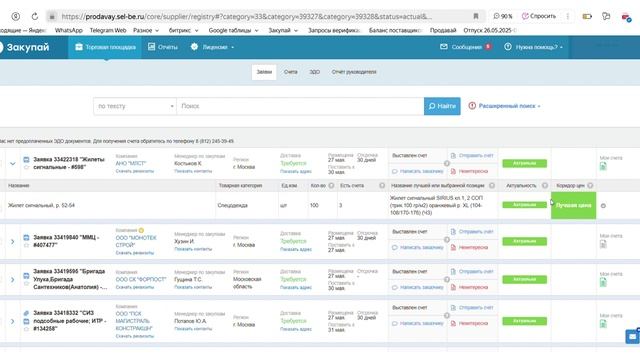Click the info icon next to Коридор цен
Viewport: 640px width, 360px height.
click(590, 186)
